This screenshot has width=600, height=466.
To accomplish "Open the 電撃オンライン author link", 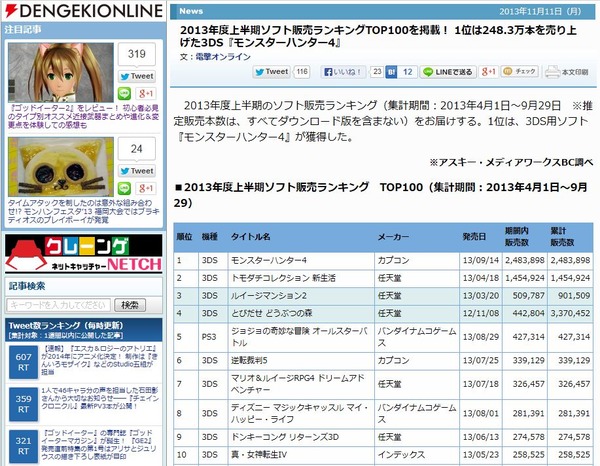I will 223,57.
